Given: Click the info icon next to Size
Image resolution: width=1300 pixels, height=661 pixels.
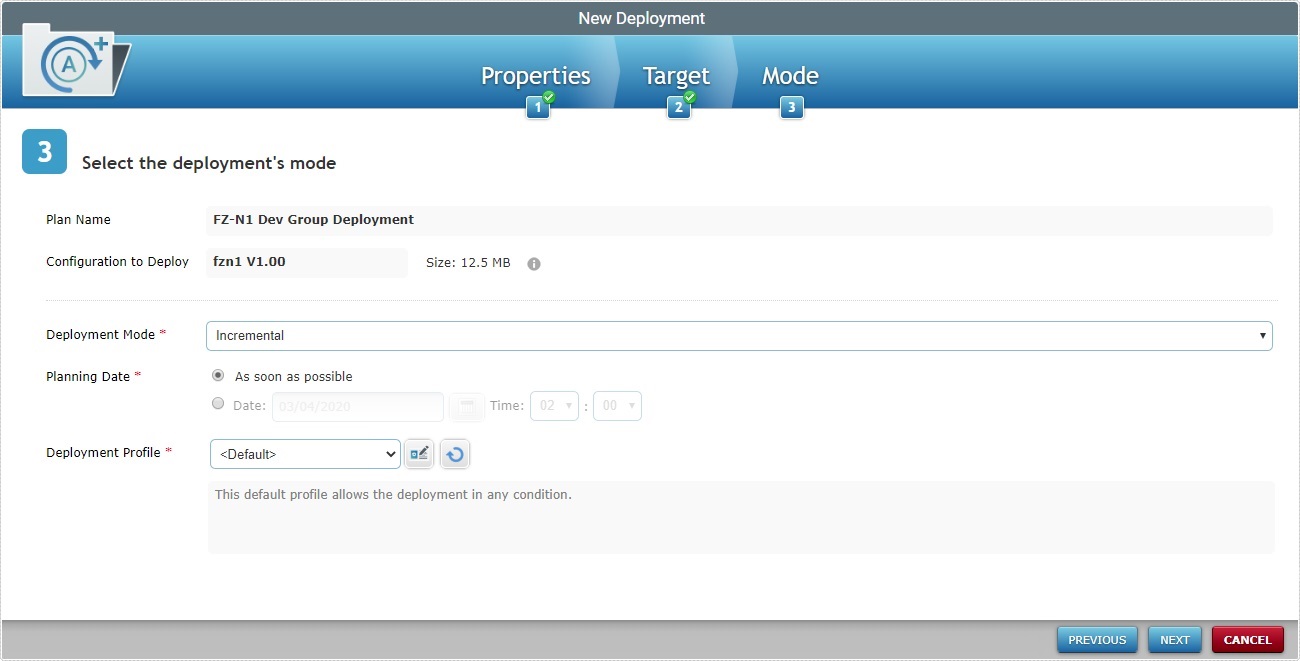Looking at the screenshot, I should [533, 263].
